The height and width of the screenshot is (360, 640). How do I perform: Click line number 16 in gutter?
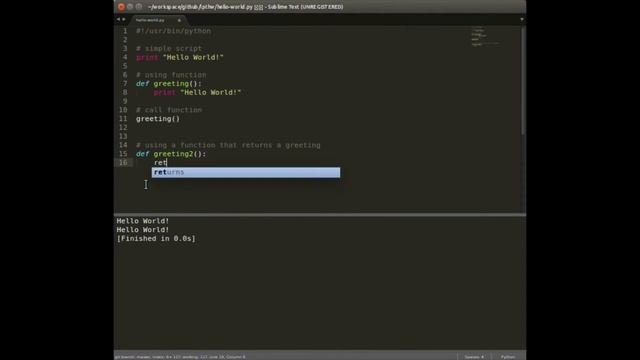coord(123,162)
